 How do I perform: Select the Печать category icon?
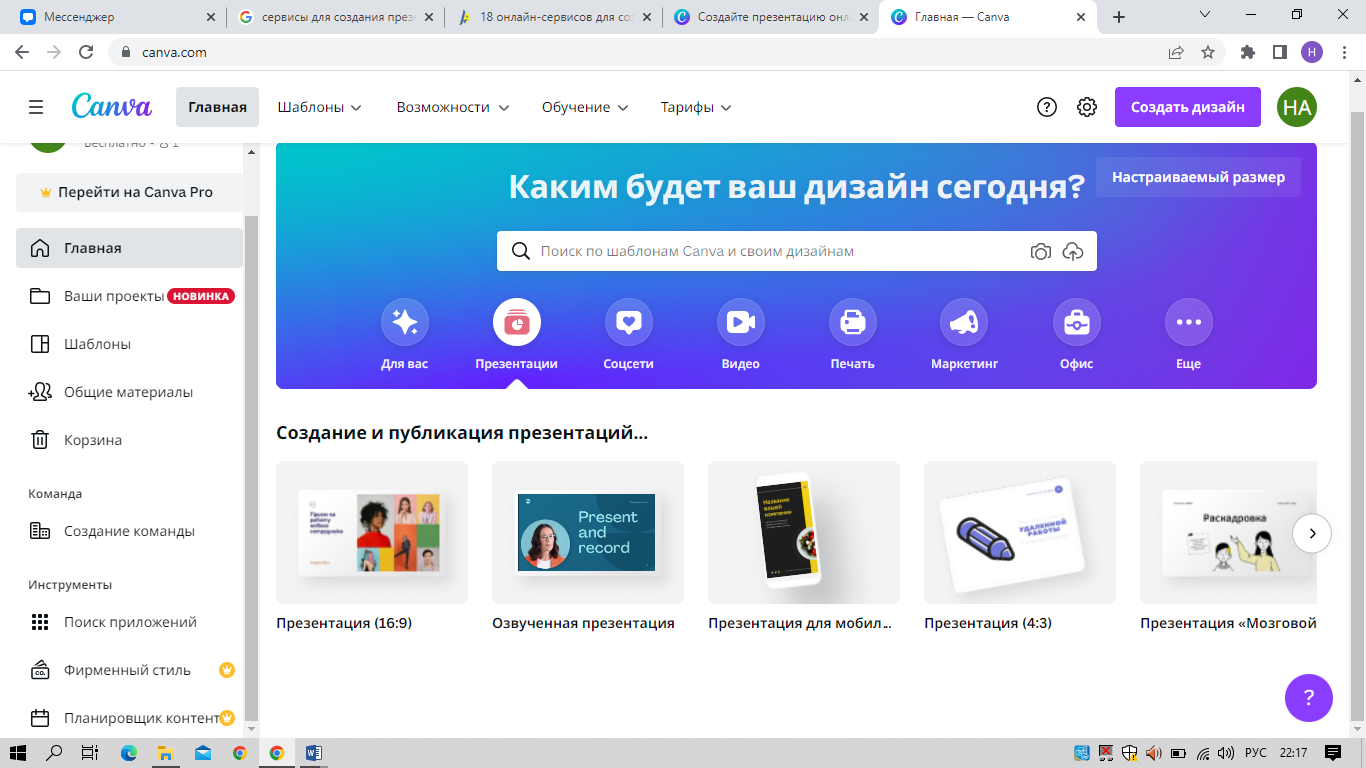click(853, 322)
